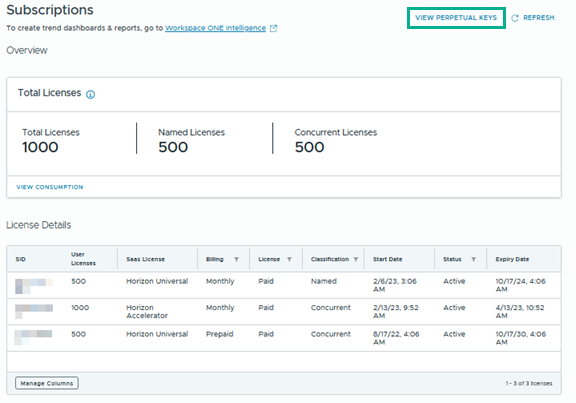Screen dimensions: 576x403
Task: Click the 10/17/24, 4:06 AM expiry date
Action: point(521,285)
